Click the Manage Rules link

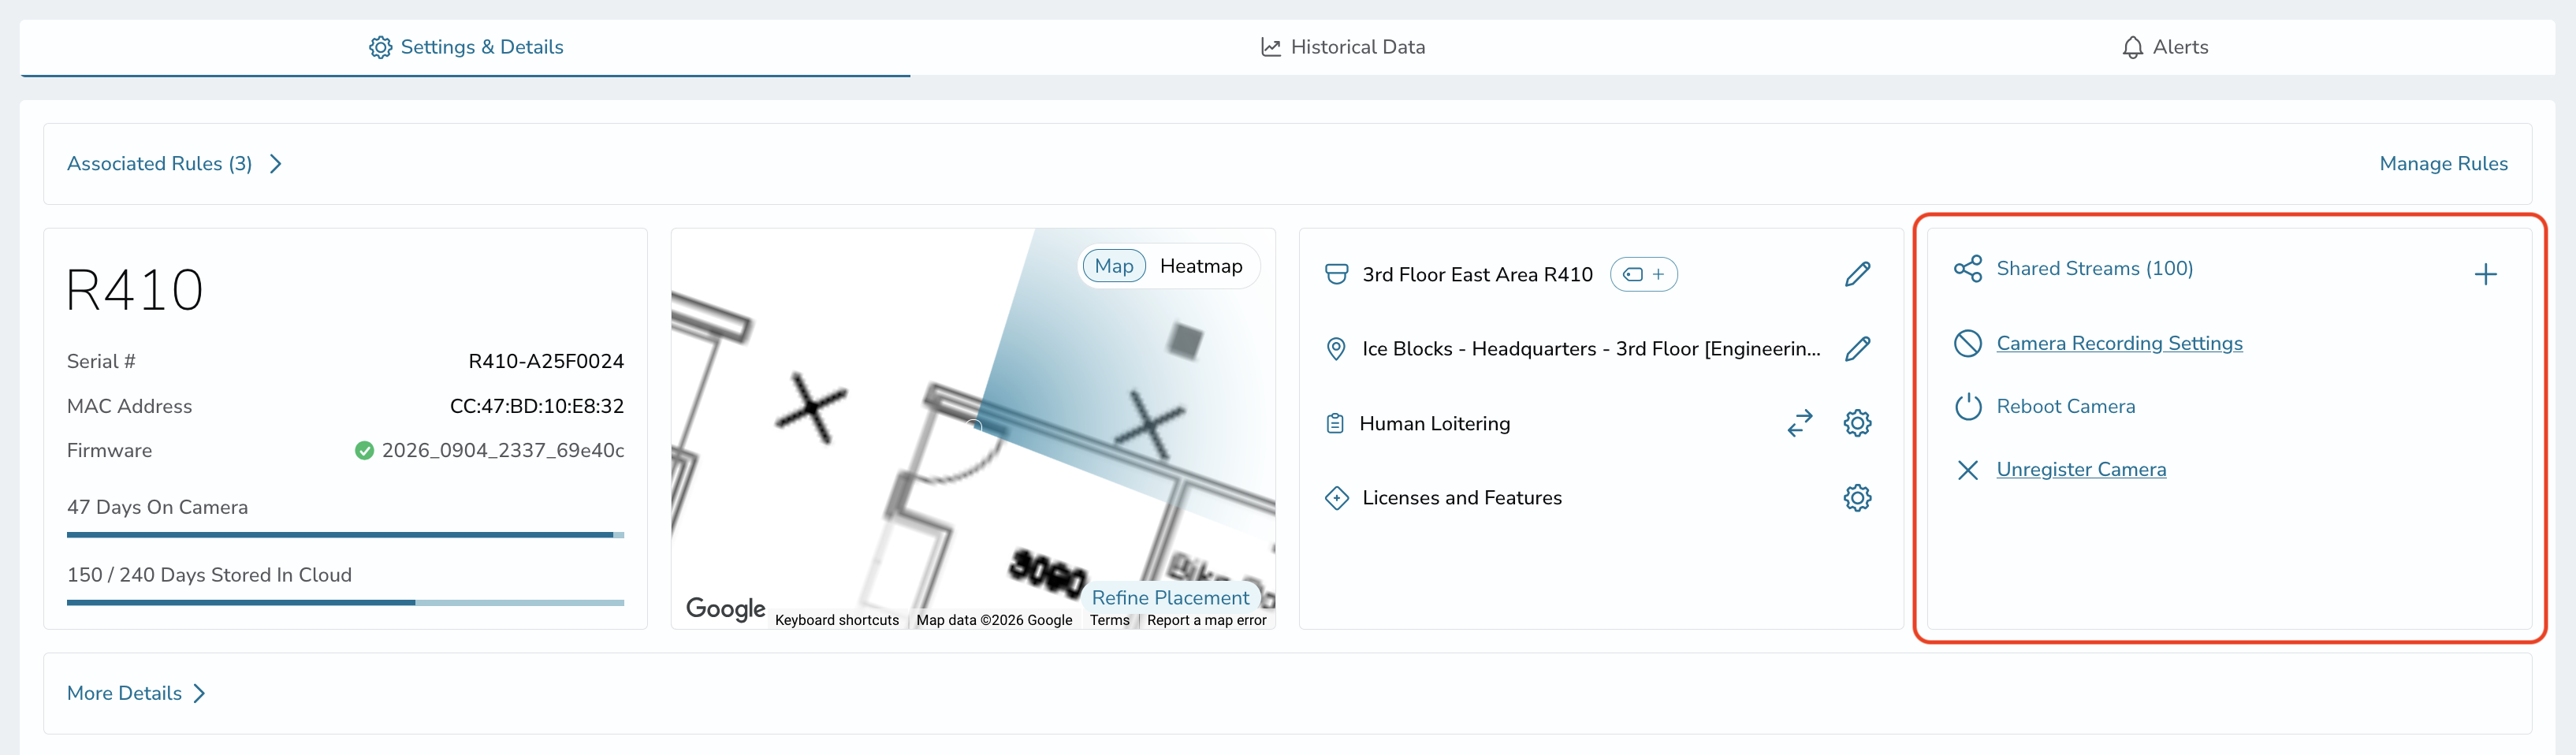tap(2443, 164)
